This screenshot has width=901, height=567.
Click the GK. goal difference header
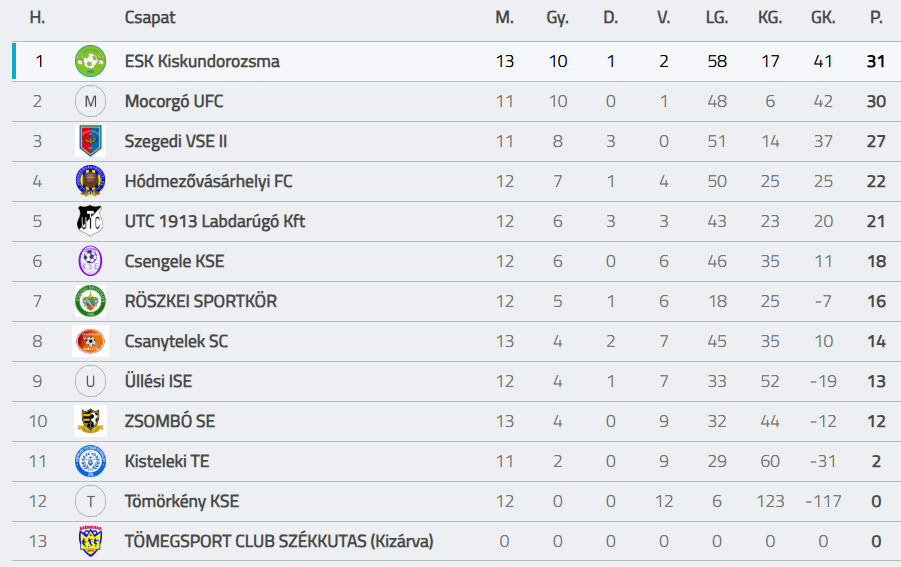[x=823, y=18]
